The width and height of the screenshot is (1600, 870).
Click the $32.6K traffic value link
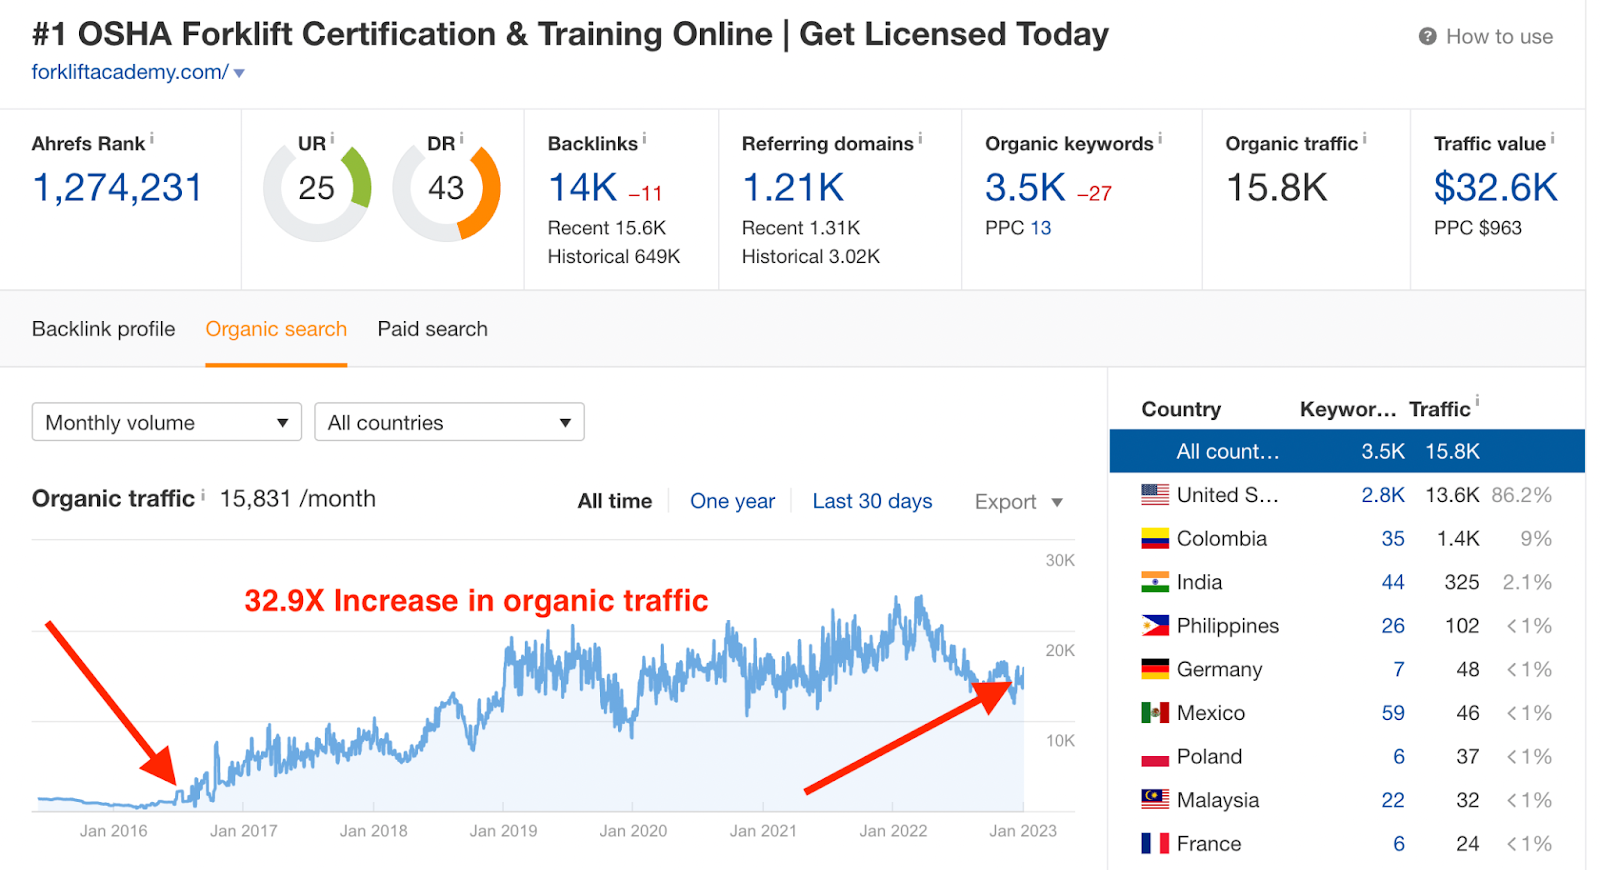1496,188
